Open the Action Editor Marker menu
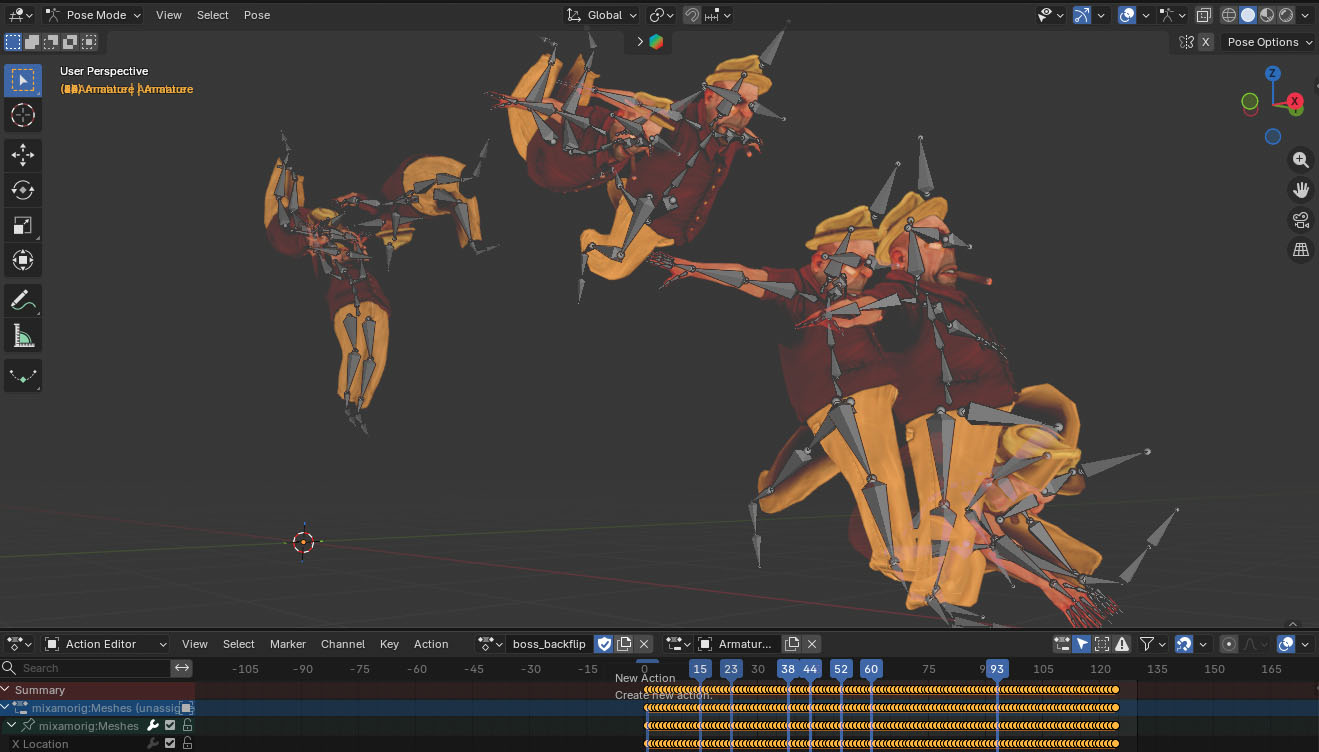1319x752 pixels. tap(288, 644)
